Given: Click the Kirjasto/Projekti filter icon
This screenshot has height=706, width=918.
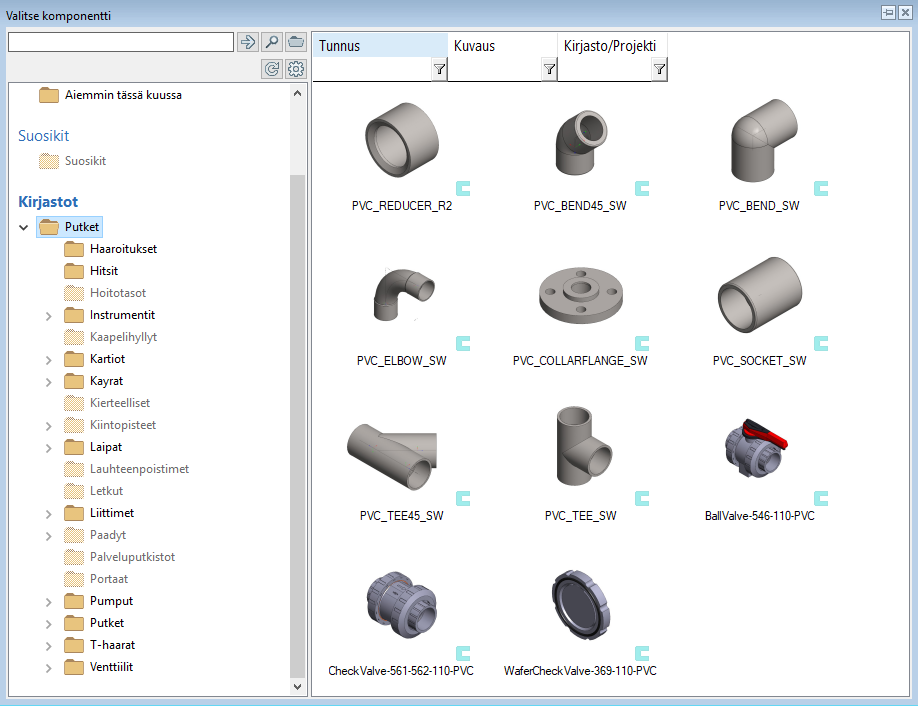Looking at the screenshot, I should coord(659,69).
